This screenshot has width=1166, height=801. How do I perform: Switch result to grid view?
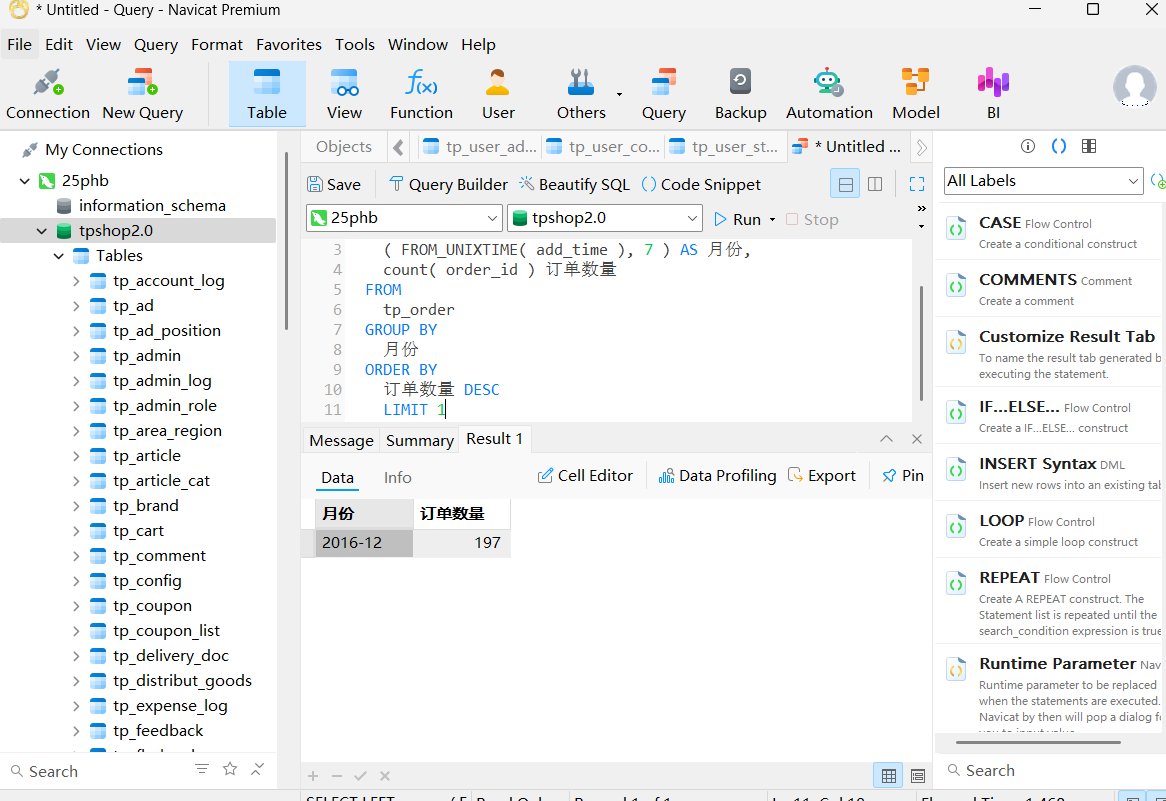click(x=889, y=776)
